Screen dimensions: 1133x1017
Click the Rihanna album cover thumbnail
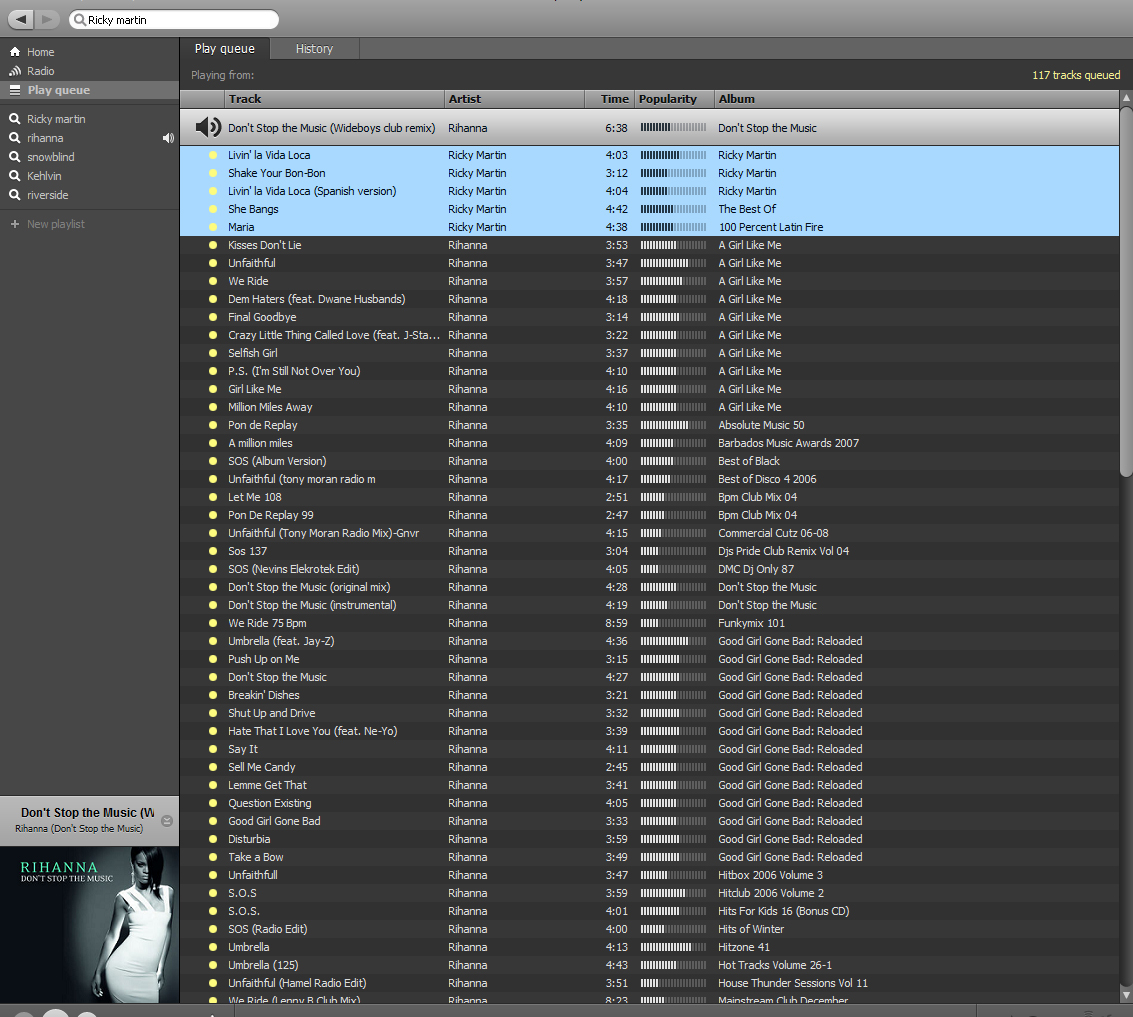[x=90, y=924]
